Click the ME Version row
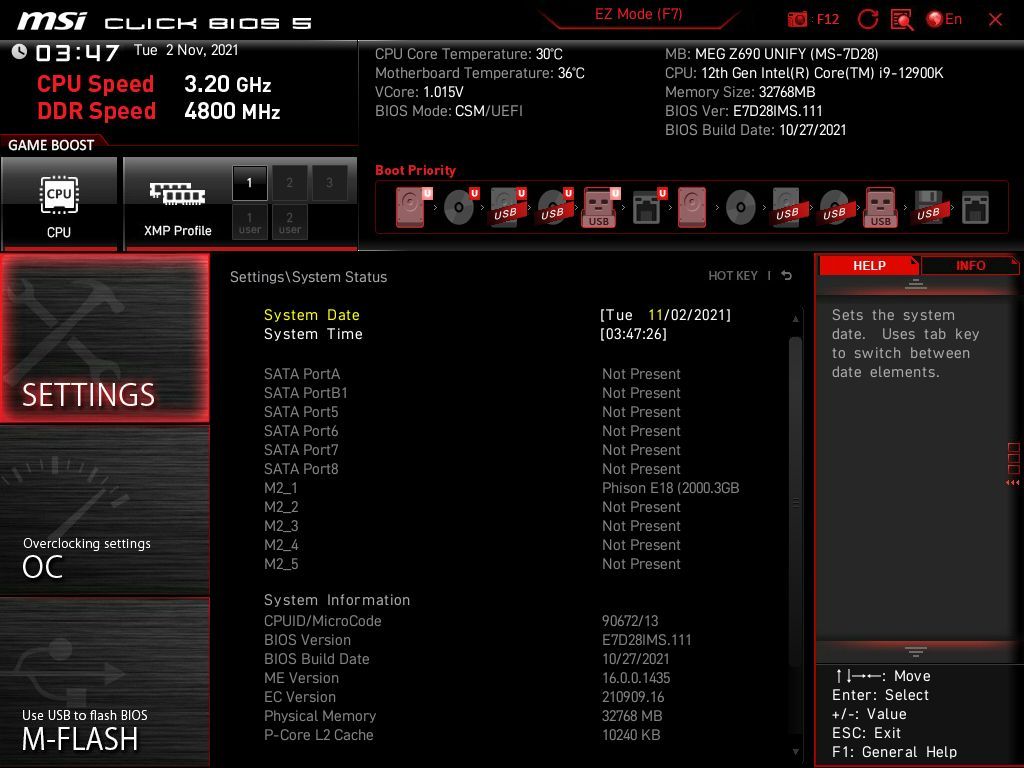This screenshot has width=1024, height=768. 467,678
